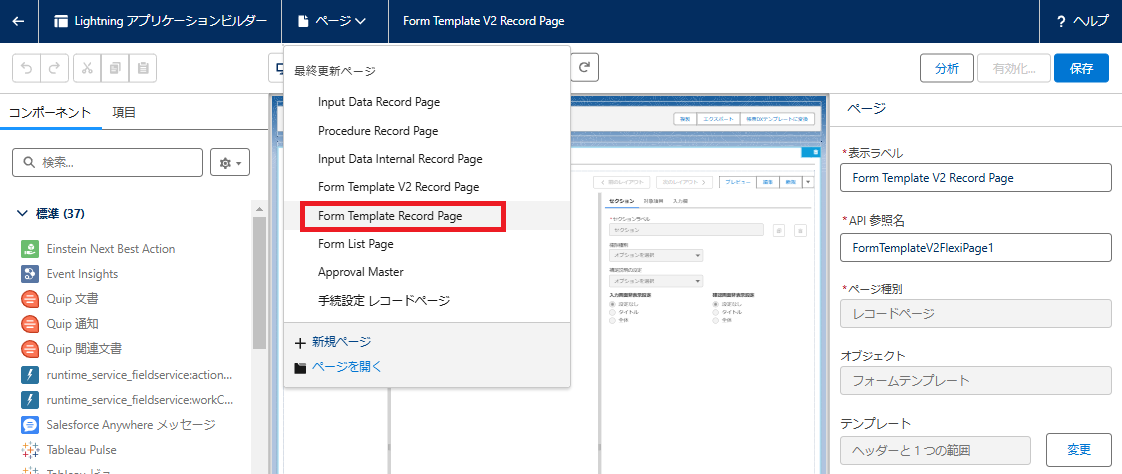Paste the component from the clipboard

point(142,68)
